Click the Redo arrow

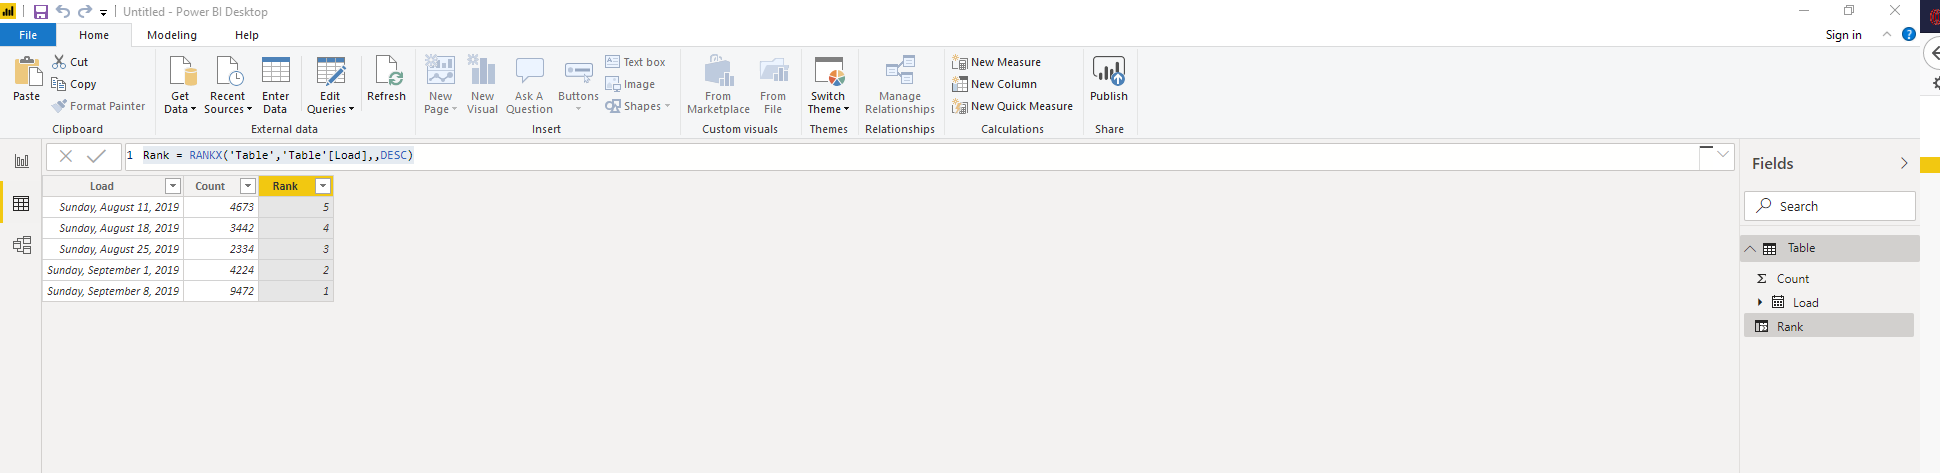coord(85,12)
